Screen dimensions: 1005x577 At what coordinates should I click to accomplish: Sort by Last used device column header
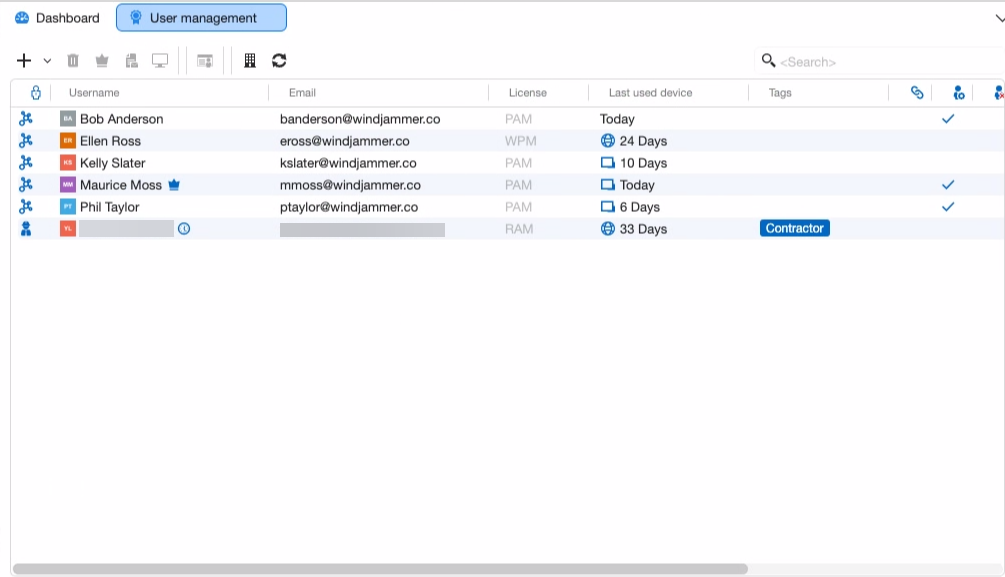[x=650, y=93]
